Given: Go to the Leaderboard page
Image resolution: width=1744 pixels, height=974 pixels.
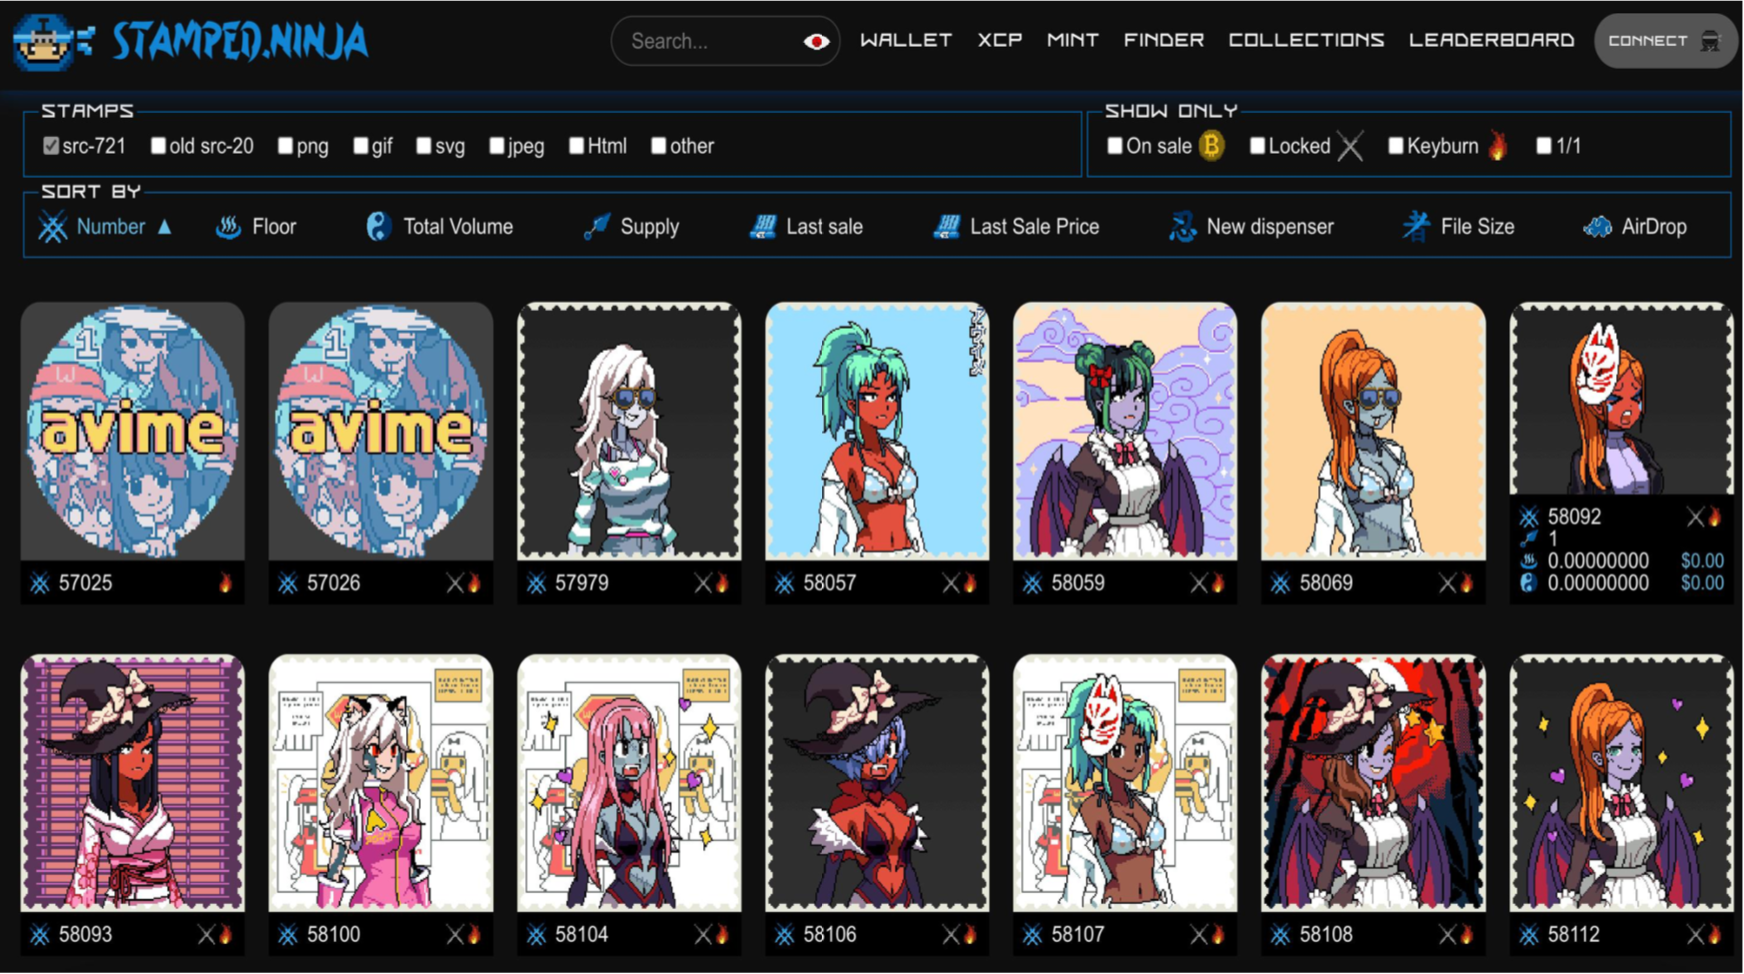Looking at the screenshot, I should pyautogui.click(x=1491, y=40).
